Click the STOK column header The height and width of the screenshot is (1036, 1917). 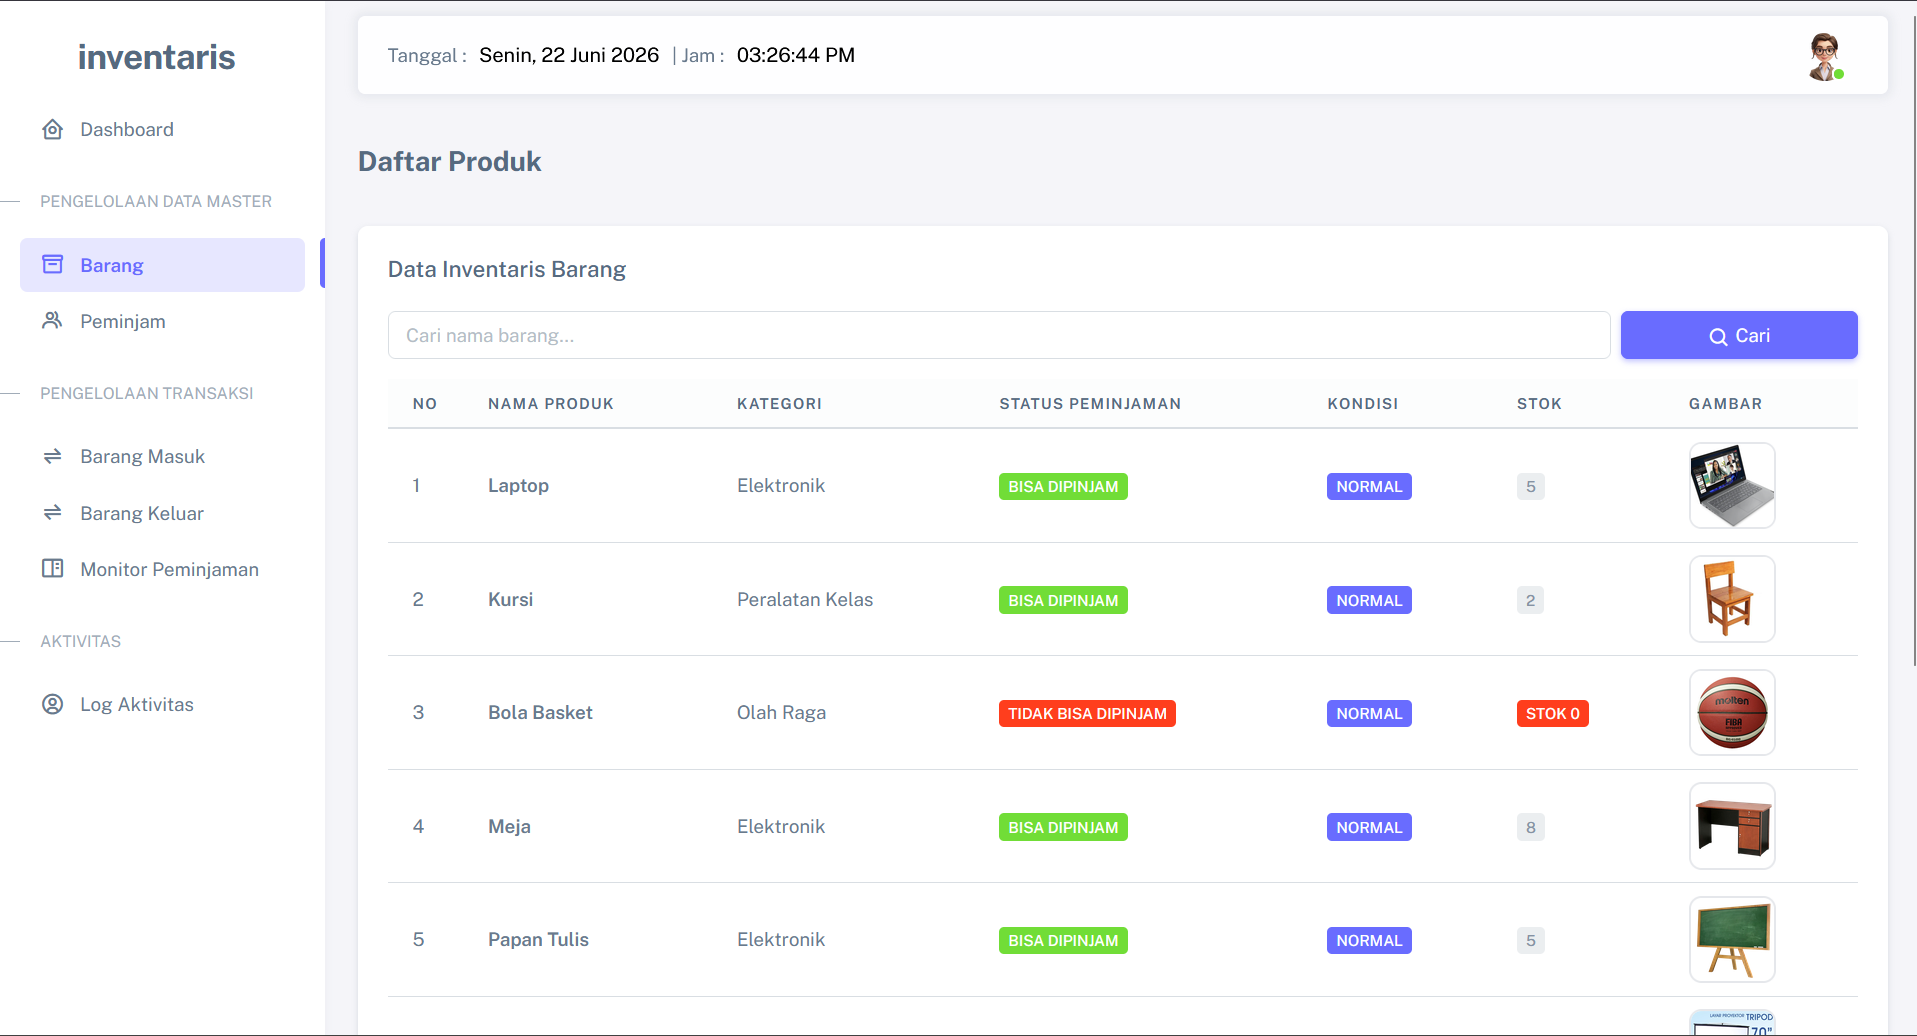[x=1539, y=404]
